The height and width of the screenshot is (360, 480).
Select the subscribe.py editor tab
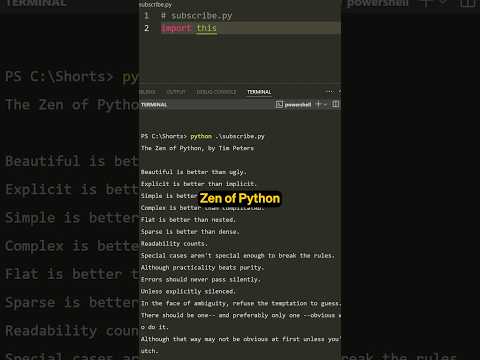156,5
